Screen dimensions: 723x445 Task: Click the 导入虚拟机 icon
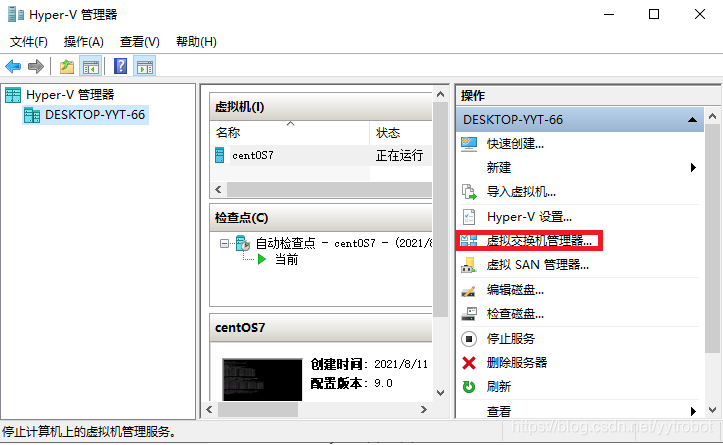[x=469, y=192]
